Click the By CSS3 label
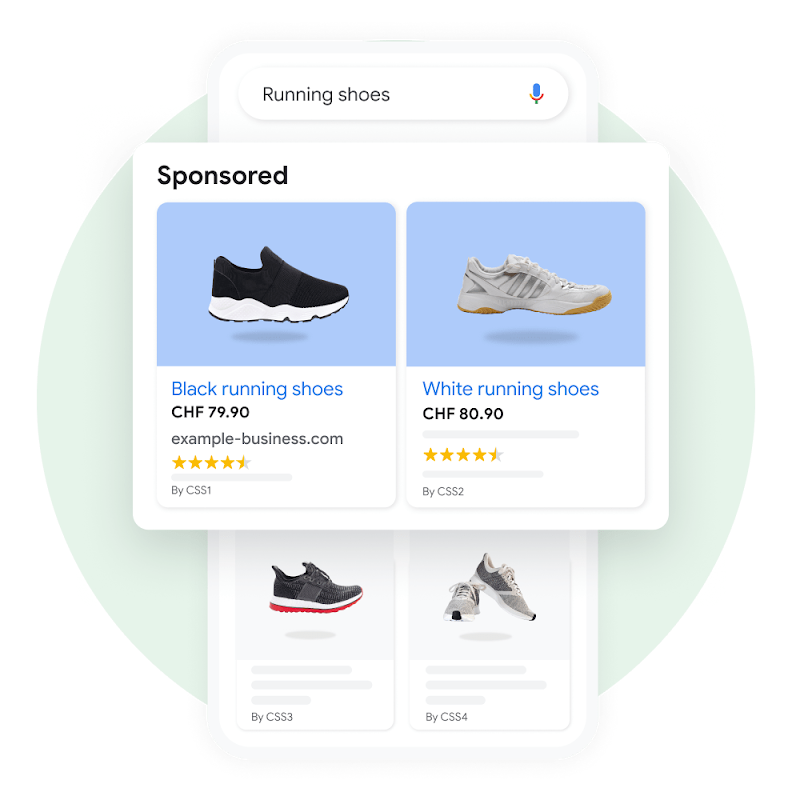Image resolution: width=800 pixels, height=800 pixels. coord(272,717)
